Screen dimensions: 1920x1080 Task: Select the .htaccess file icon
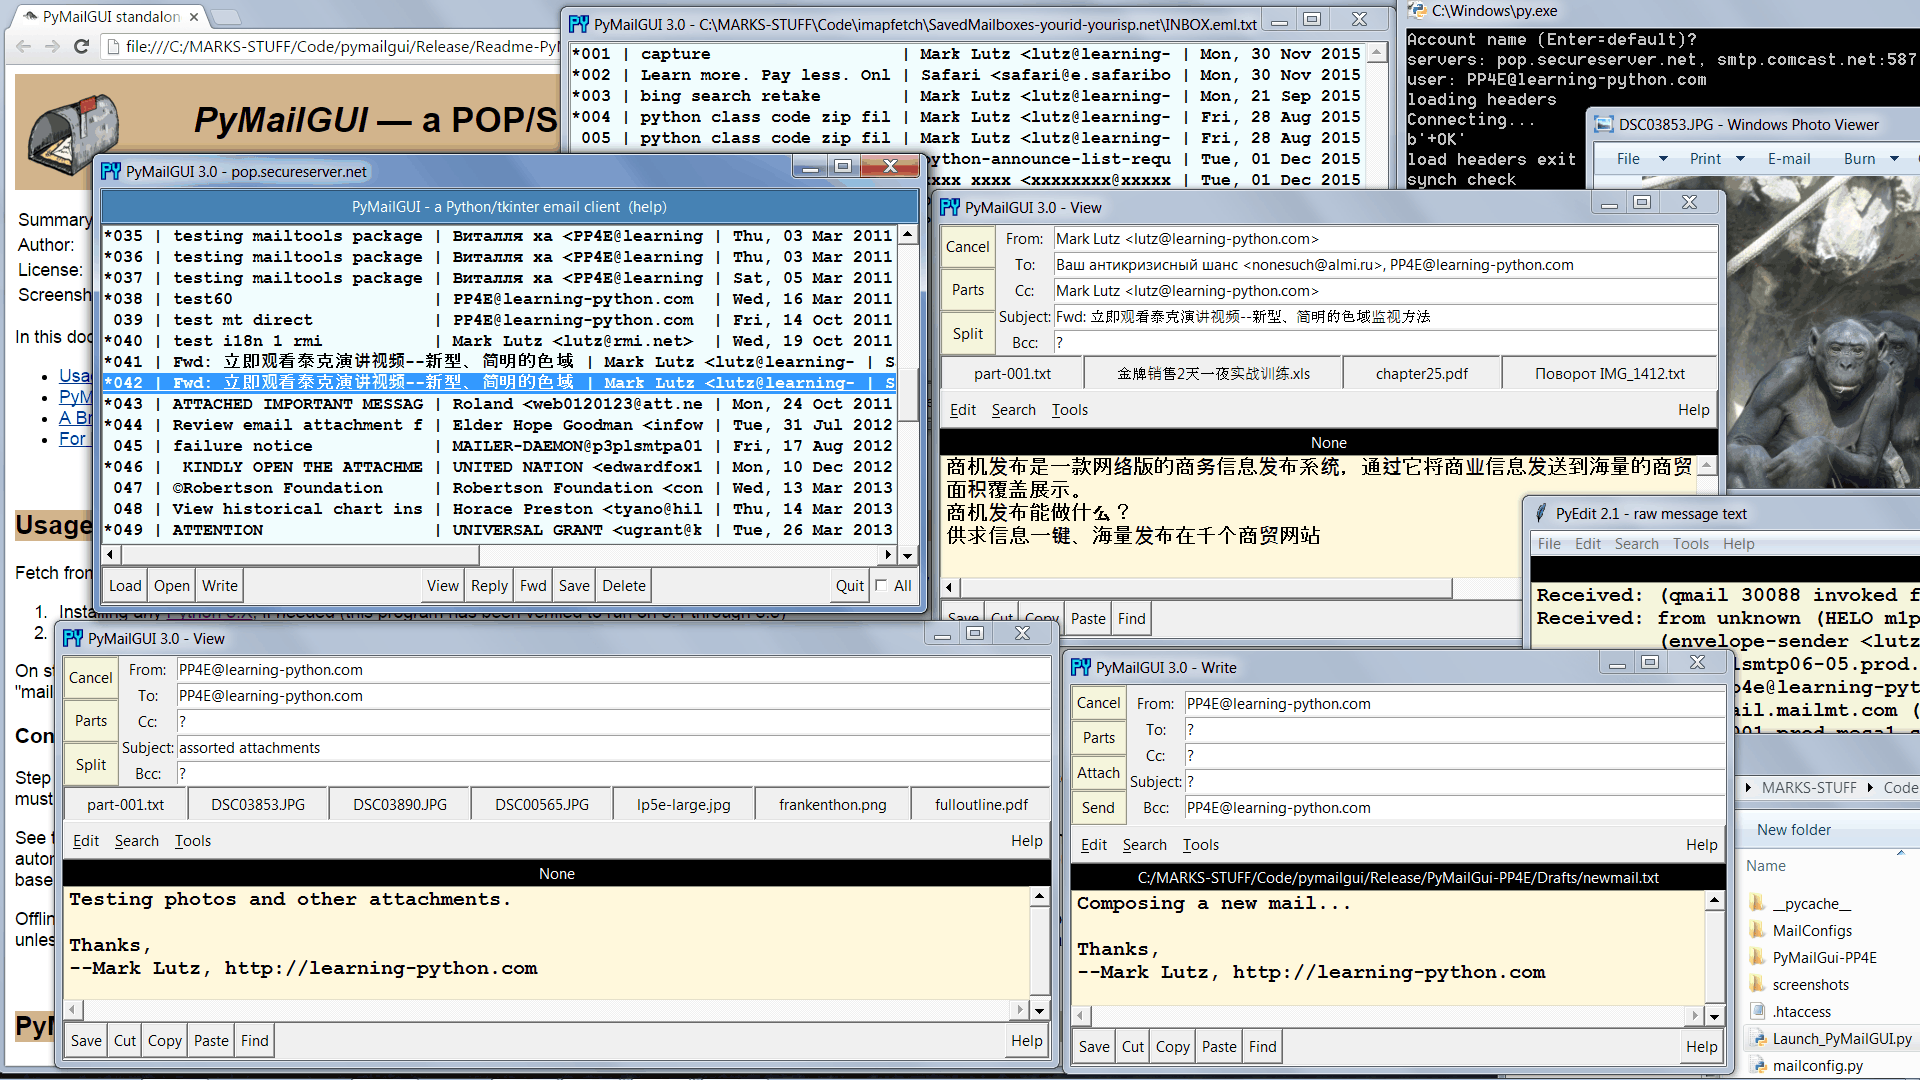coord(1758,1011)
